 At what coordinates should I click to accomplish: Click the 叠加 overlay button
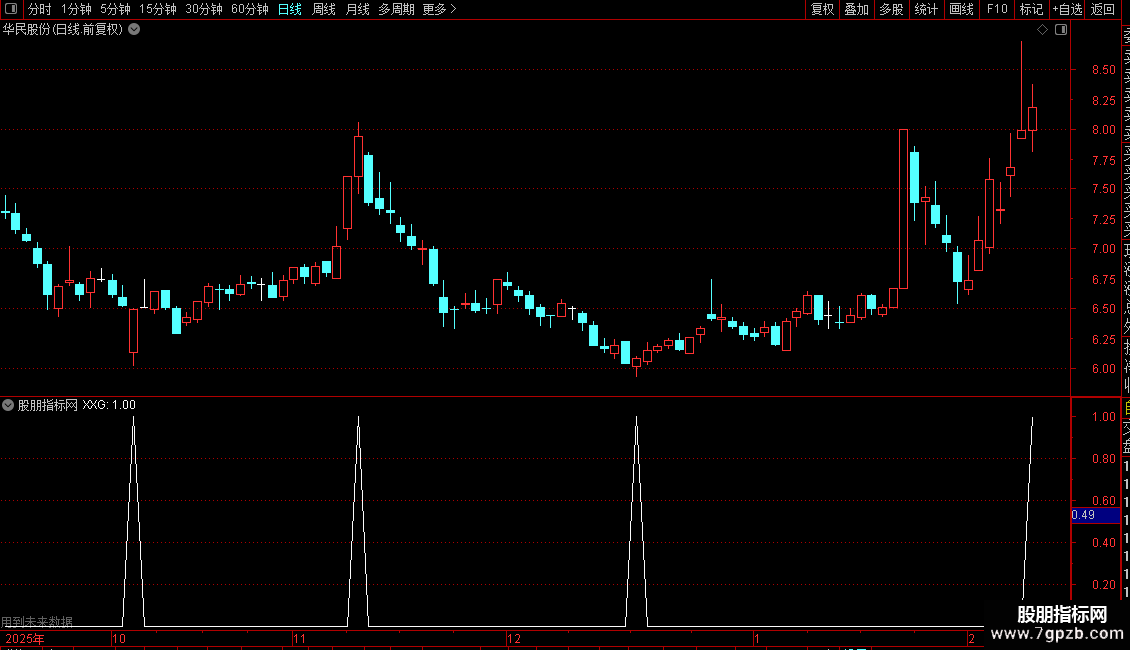857,9
